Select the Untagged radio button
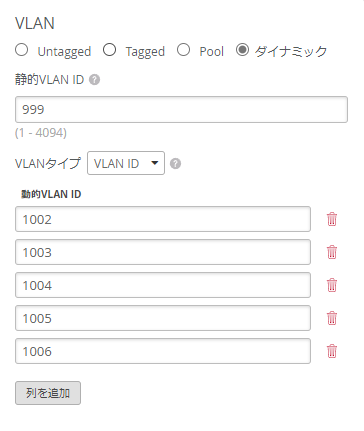The width and height of the screenshot is (364, 431). click(x=22, y=50)
